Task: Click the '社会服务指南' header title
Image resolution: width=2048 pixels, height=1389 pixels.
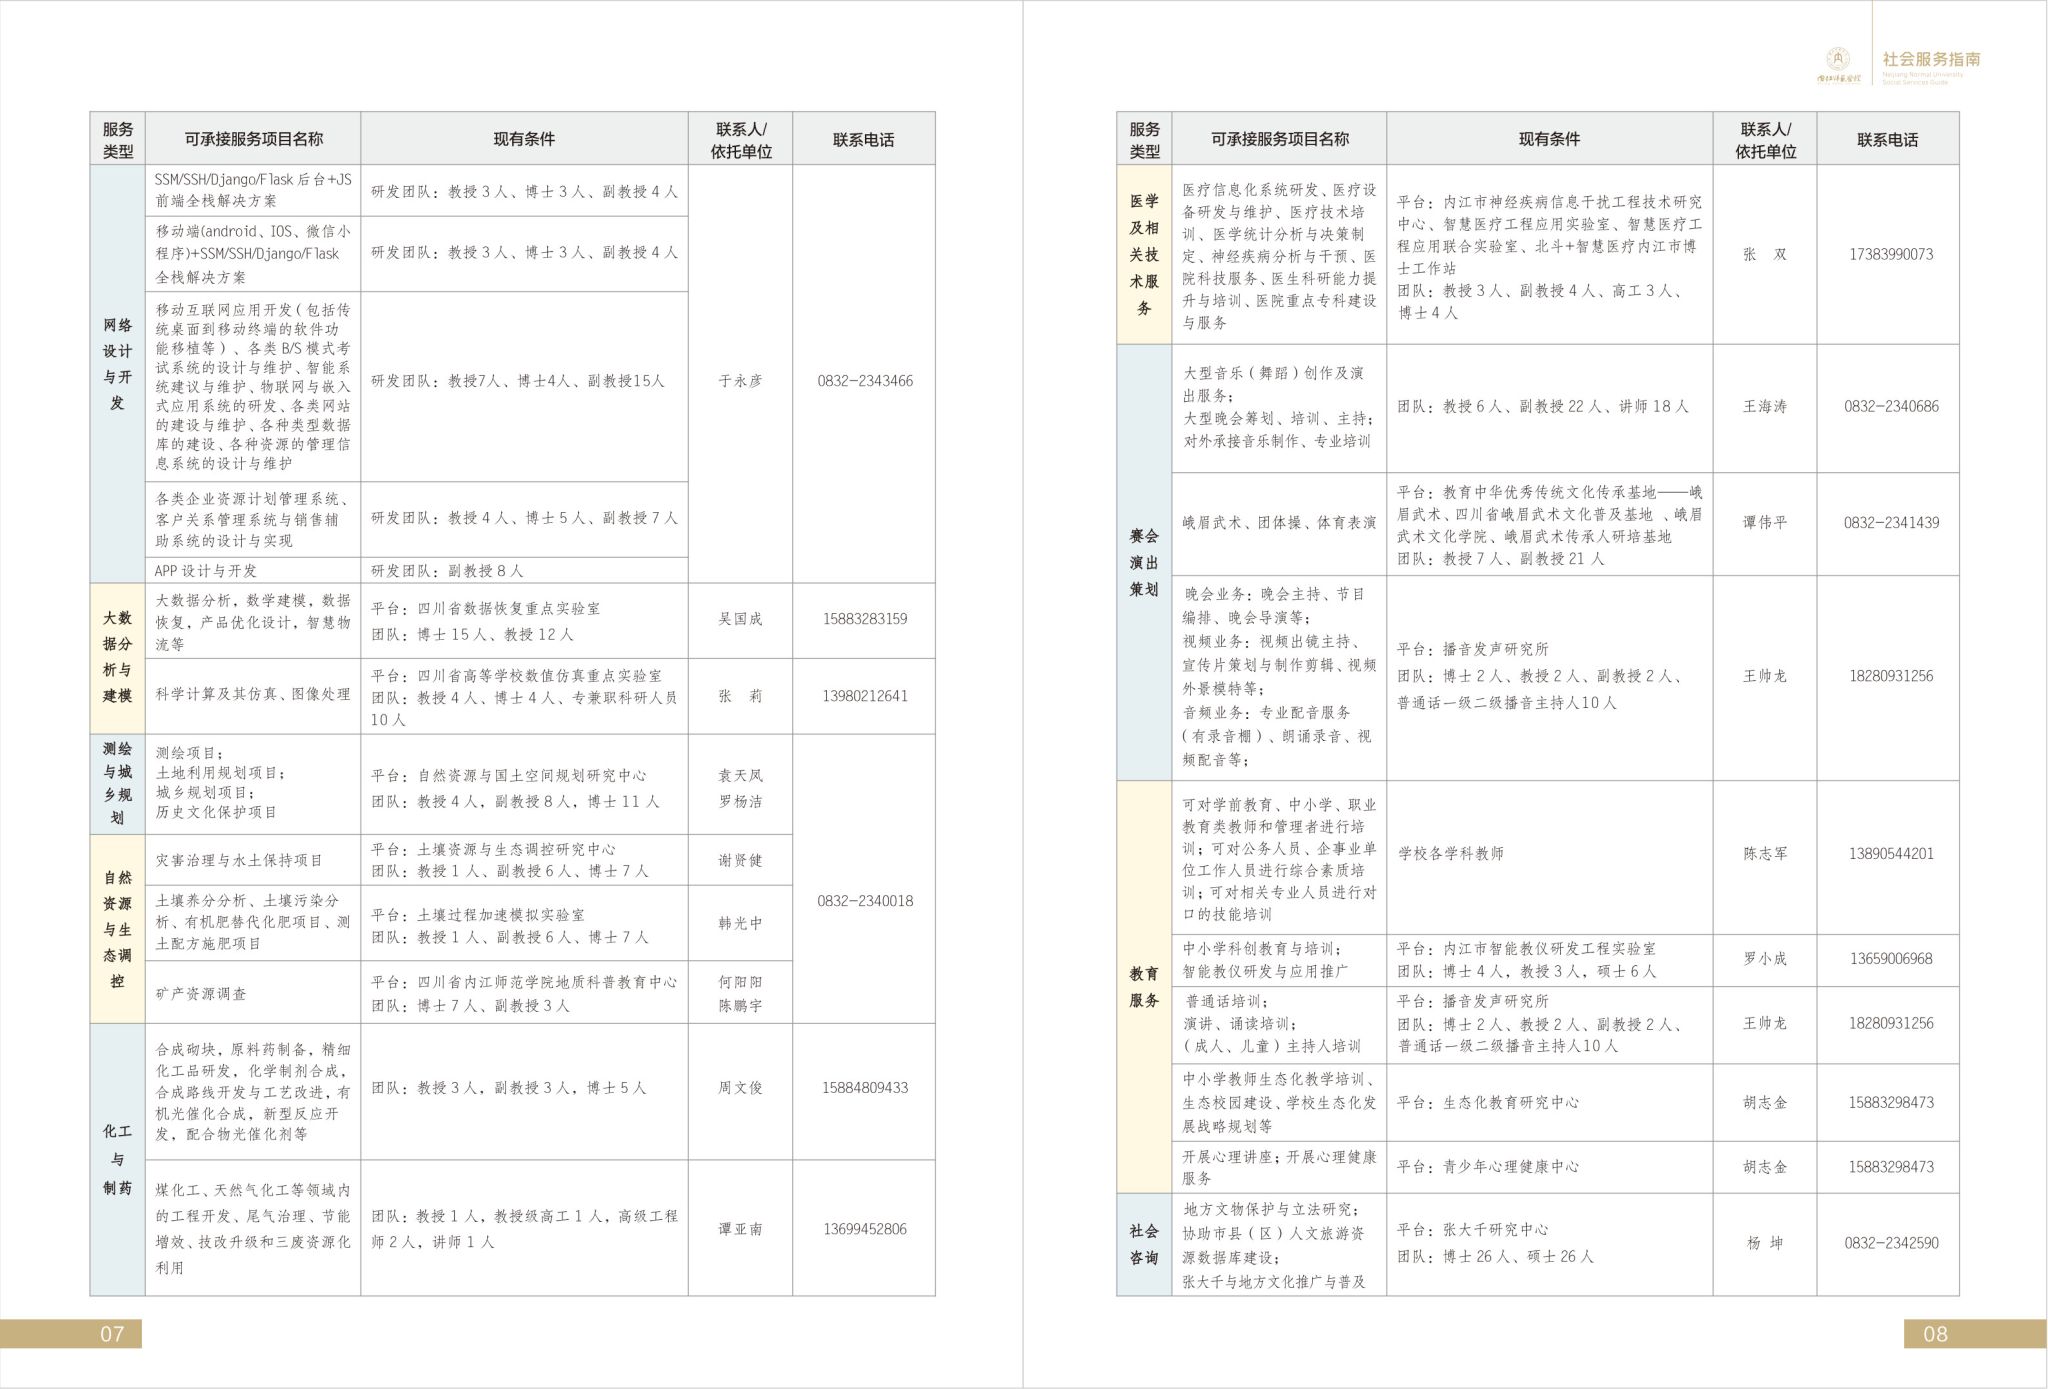Action: click(1931, 60)
